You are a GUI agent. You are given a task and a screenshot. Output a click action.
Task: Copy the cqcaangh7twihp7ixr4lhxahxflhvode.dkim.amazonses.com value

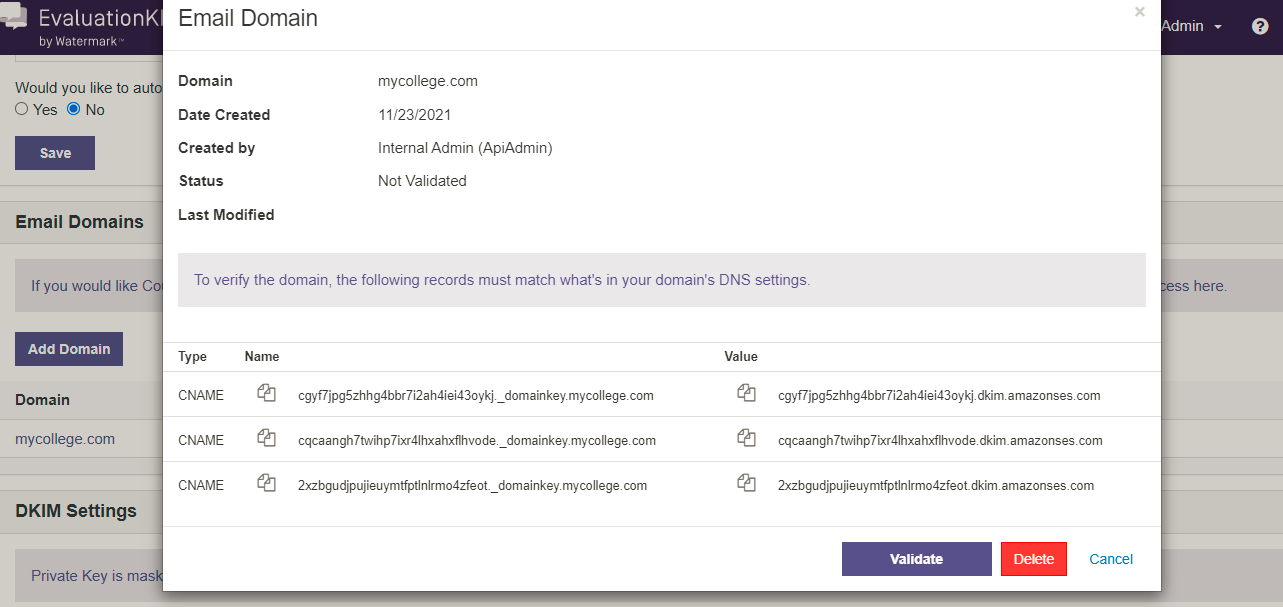point(746,439)
